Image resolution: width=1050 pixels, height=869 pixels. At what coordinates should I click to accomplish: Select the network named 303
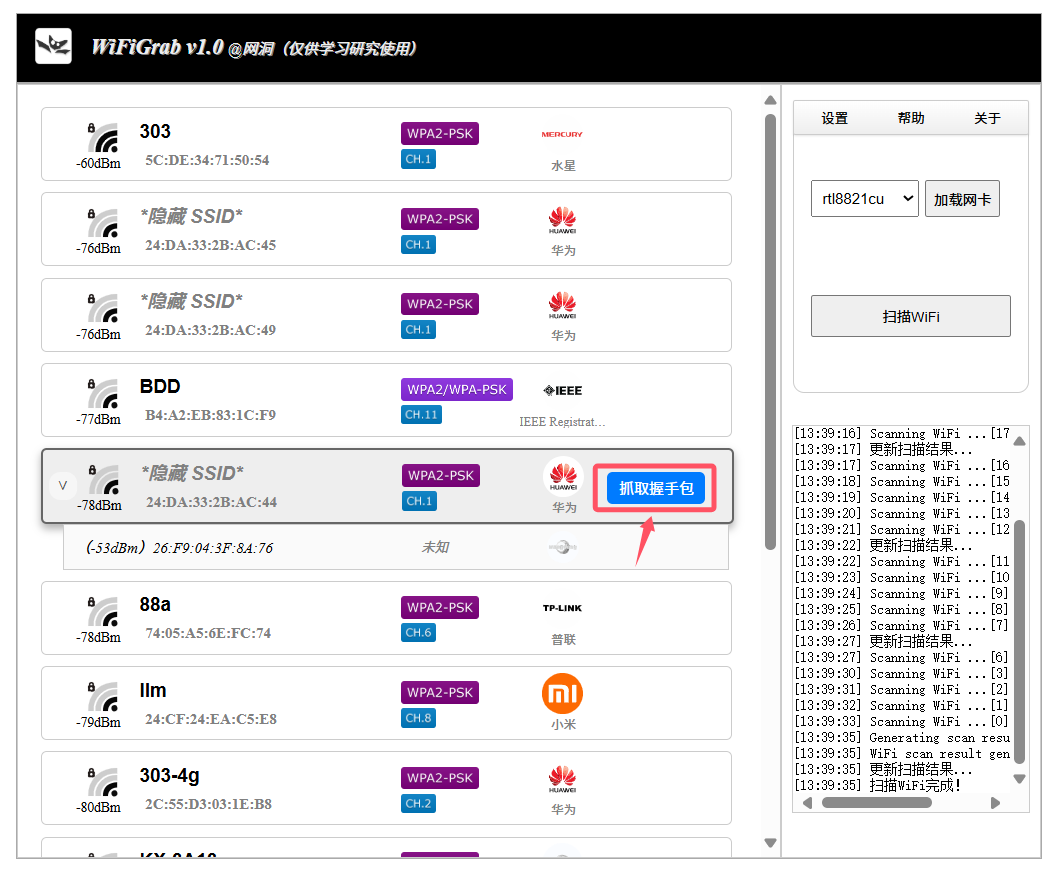pos(386,144)
